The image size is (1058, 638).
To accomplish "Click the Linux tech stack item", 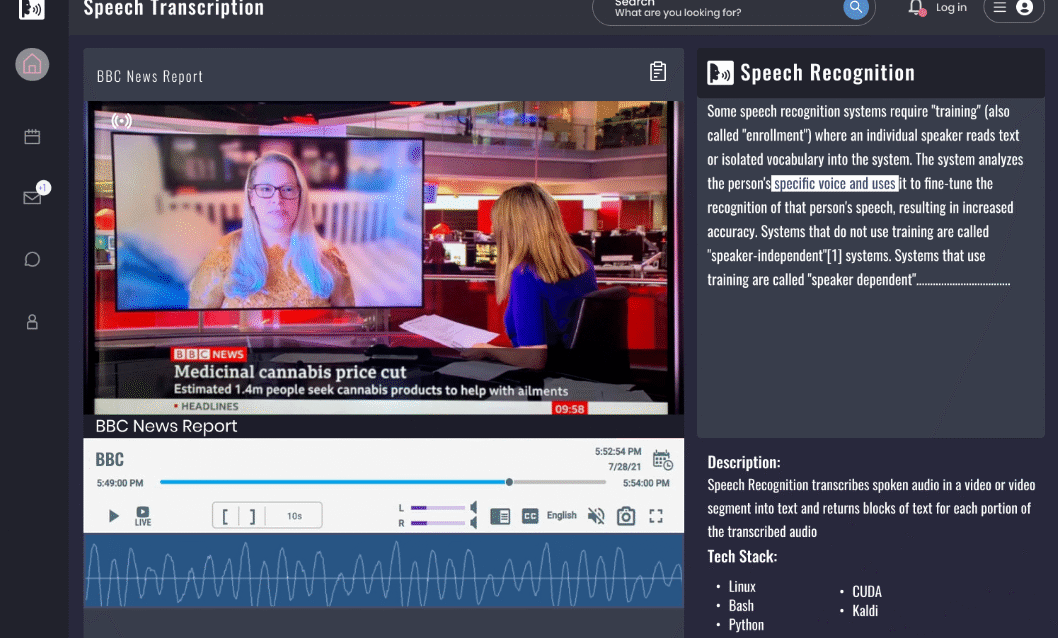I will click(742, 587).
